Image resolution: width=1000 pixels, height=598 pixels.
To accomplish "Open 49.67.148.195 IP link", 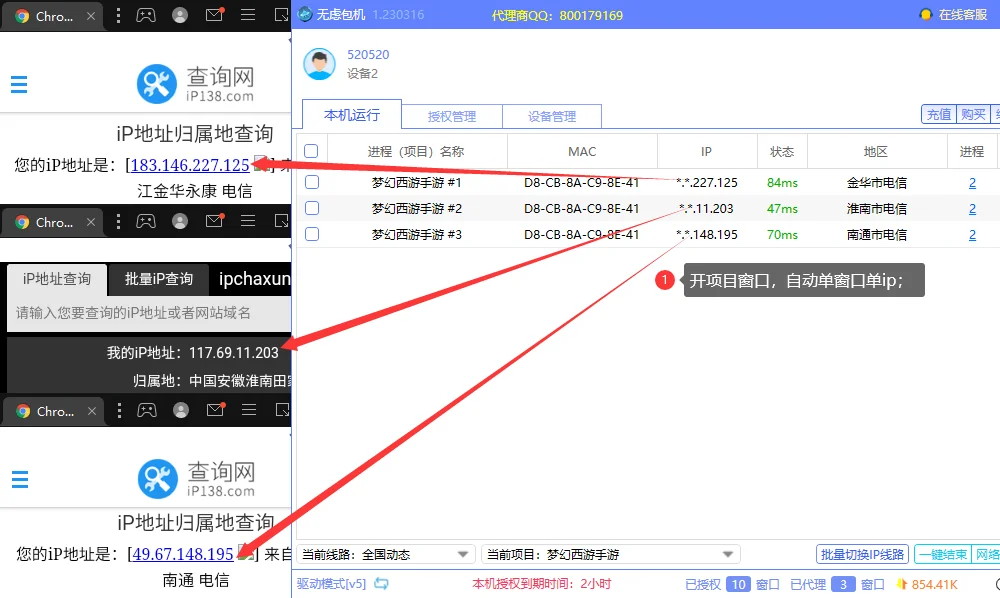I will tap(183, 554).
